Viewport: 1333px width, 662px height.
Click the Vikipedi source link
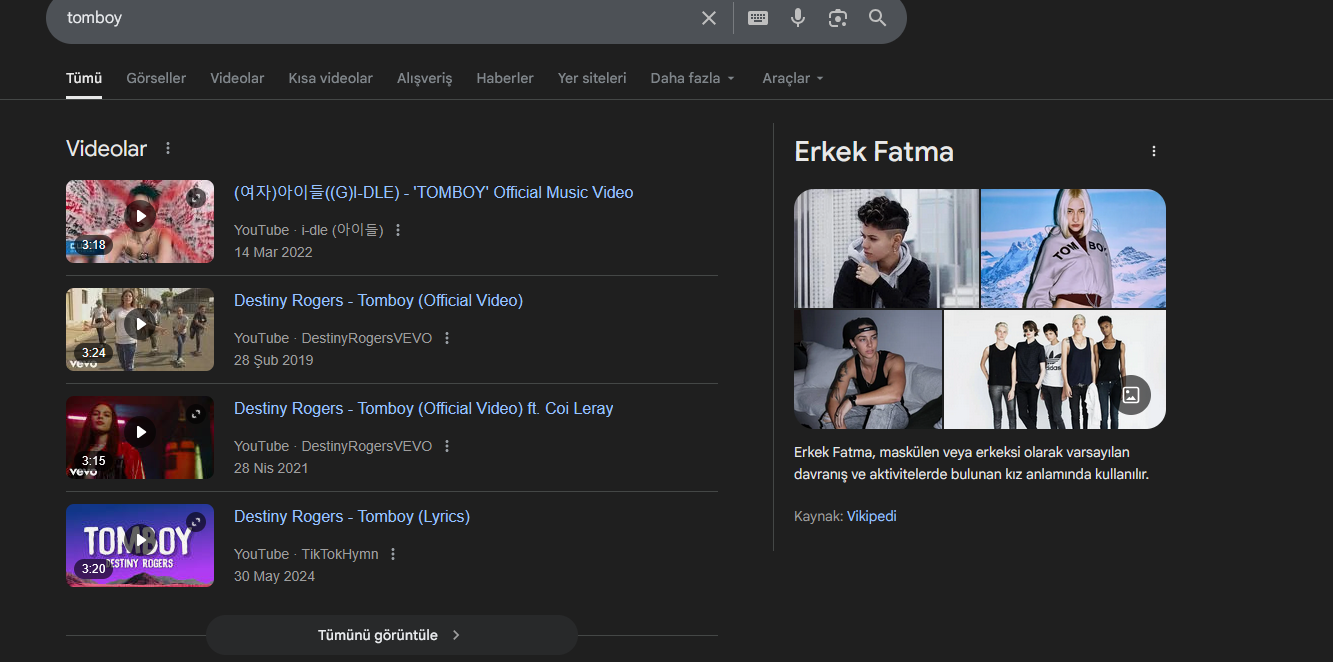(x=871, y=517)
